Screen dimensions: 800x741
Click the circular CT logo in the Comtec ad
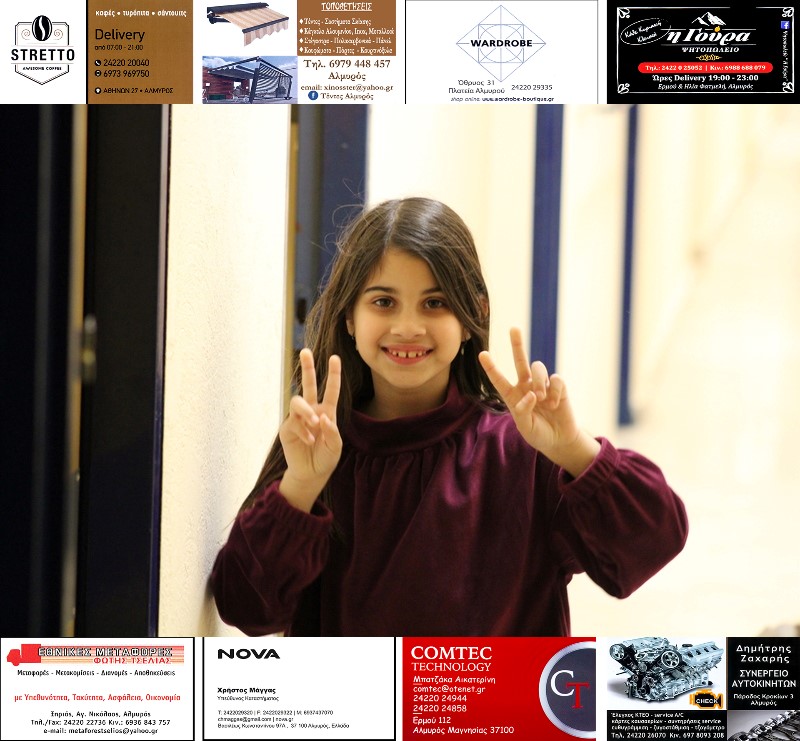[x=568, y=688]
